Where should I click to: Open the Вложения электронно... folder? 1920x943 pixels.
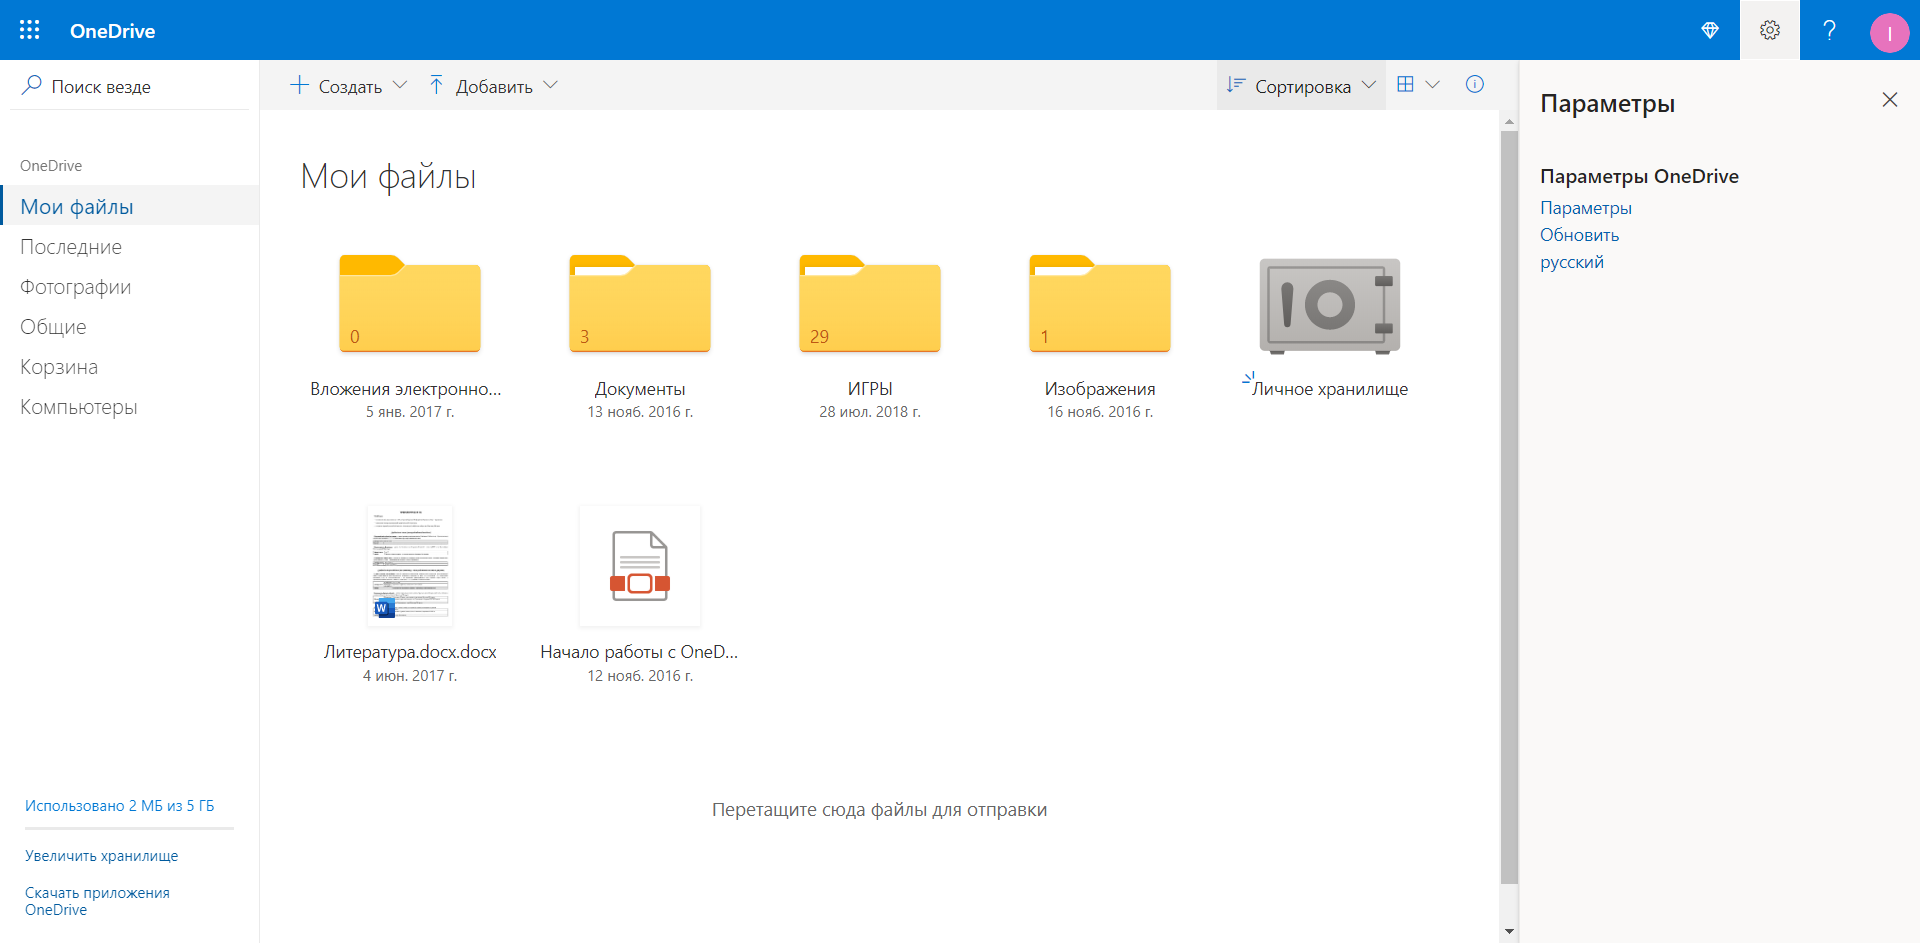(x=410, y=305)
